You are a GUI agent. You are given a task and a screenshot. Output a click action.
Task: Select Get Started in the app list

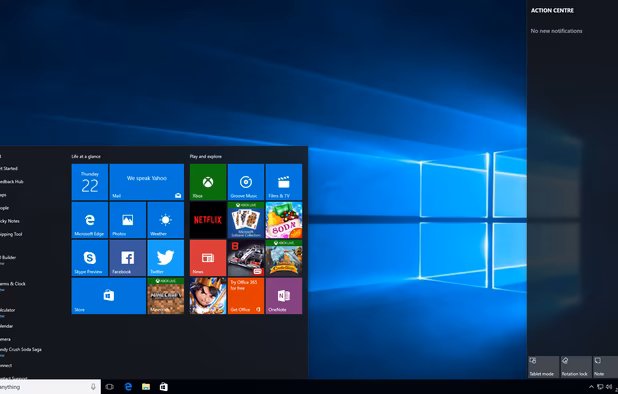pos(9,168)
